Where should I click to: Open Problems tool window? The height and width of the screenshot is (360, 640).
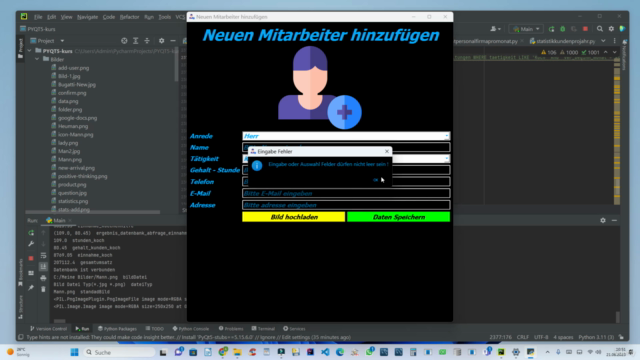(x=231, y=329)
